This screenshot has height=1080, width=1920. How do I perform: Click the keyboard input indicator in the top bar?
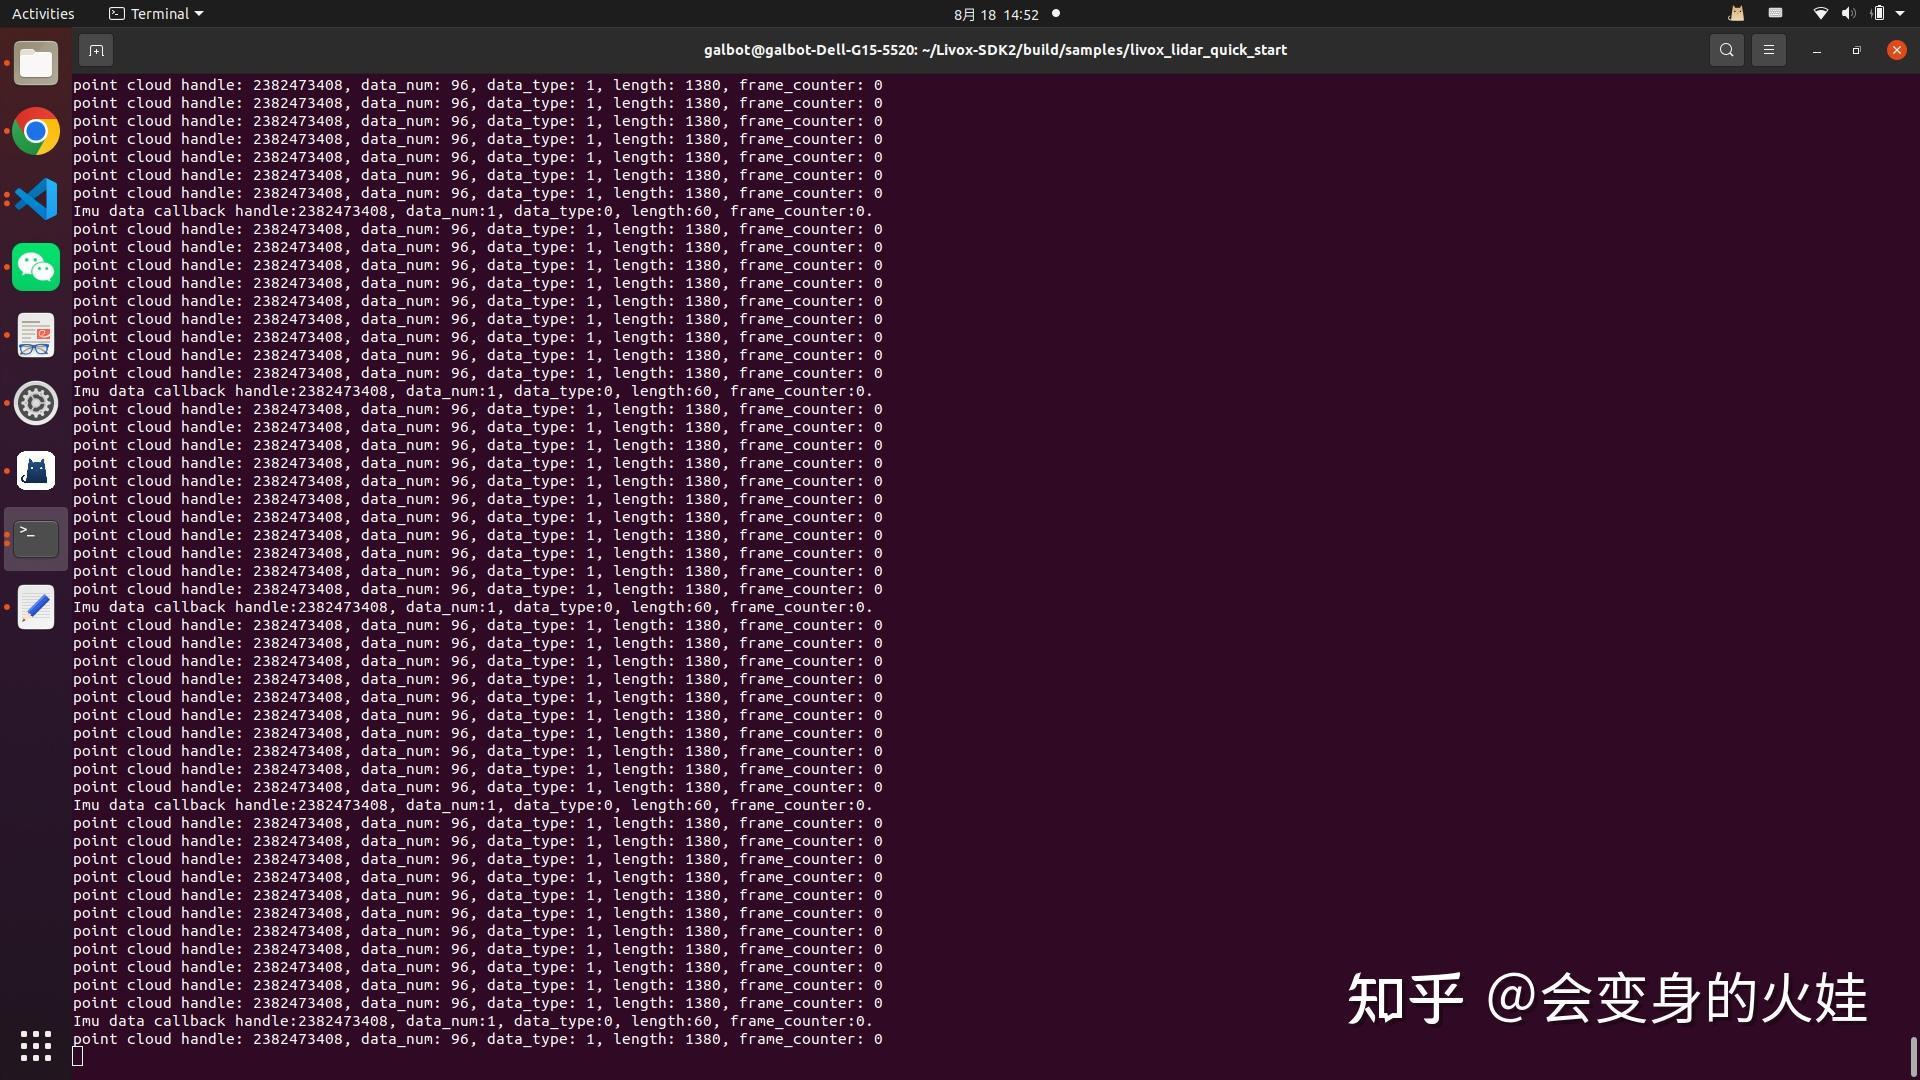coord(1775,13)
